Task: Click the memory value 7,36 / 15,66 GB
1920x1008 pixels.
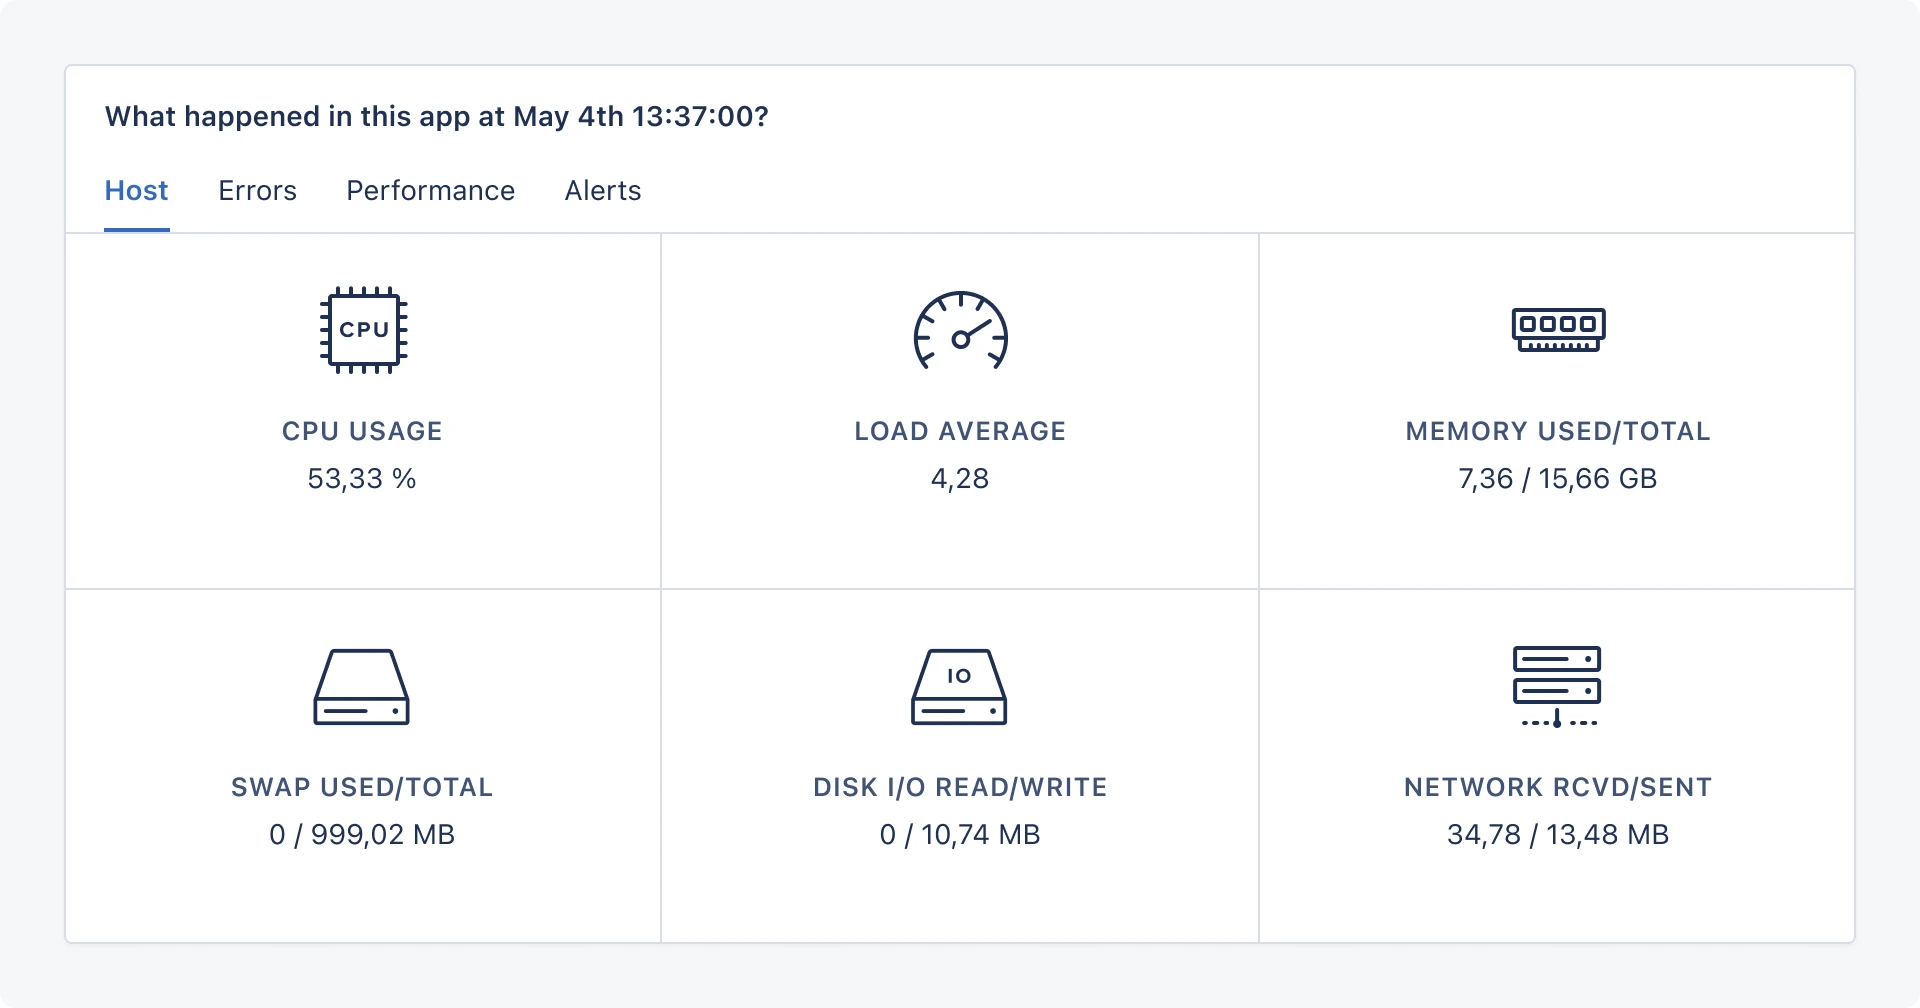Action: pyautogui.click(x=1556, y=479)
